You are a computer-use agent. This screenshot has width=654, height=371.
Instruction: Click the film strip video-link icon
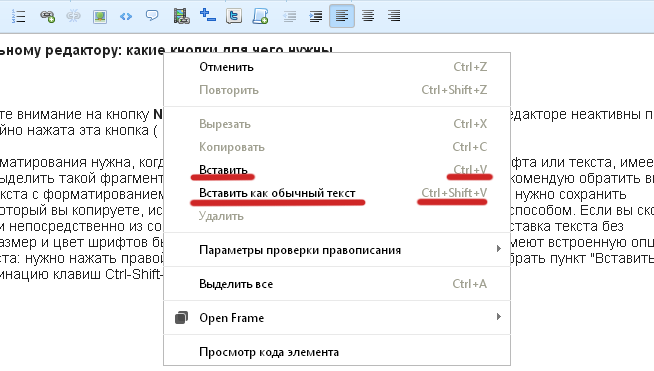[181, 16]
